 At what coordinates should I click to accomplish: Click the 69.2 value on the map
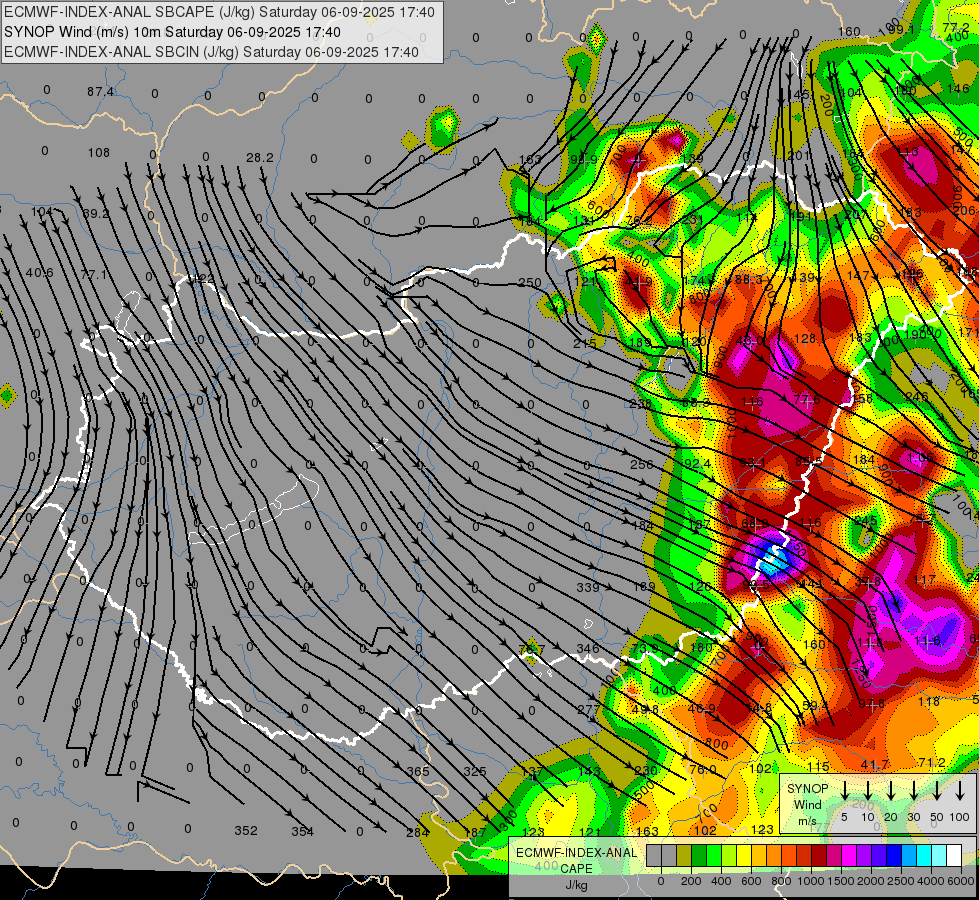pos(96,213)
